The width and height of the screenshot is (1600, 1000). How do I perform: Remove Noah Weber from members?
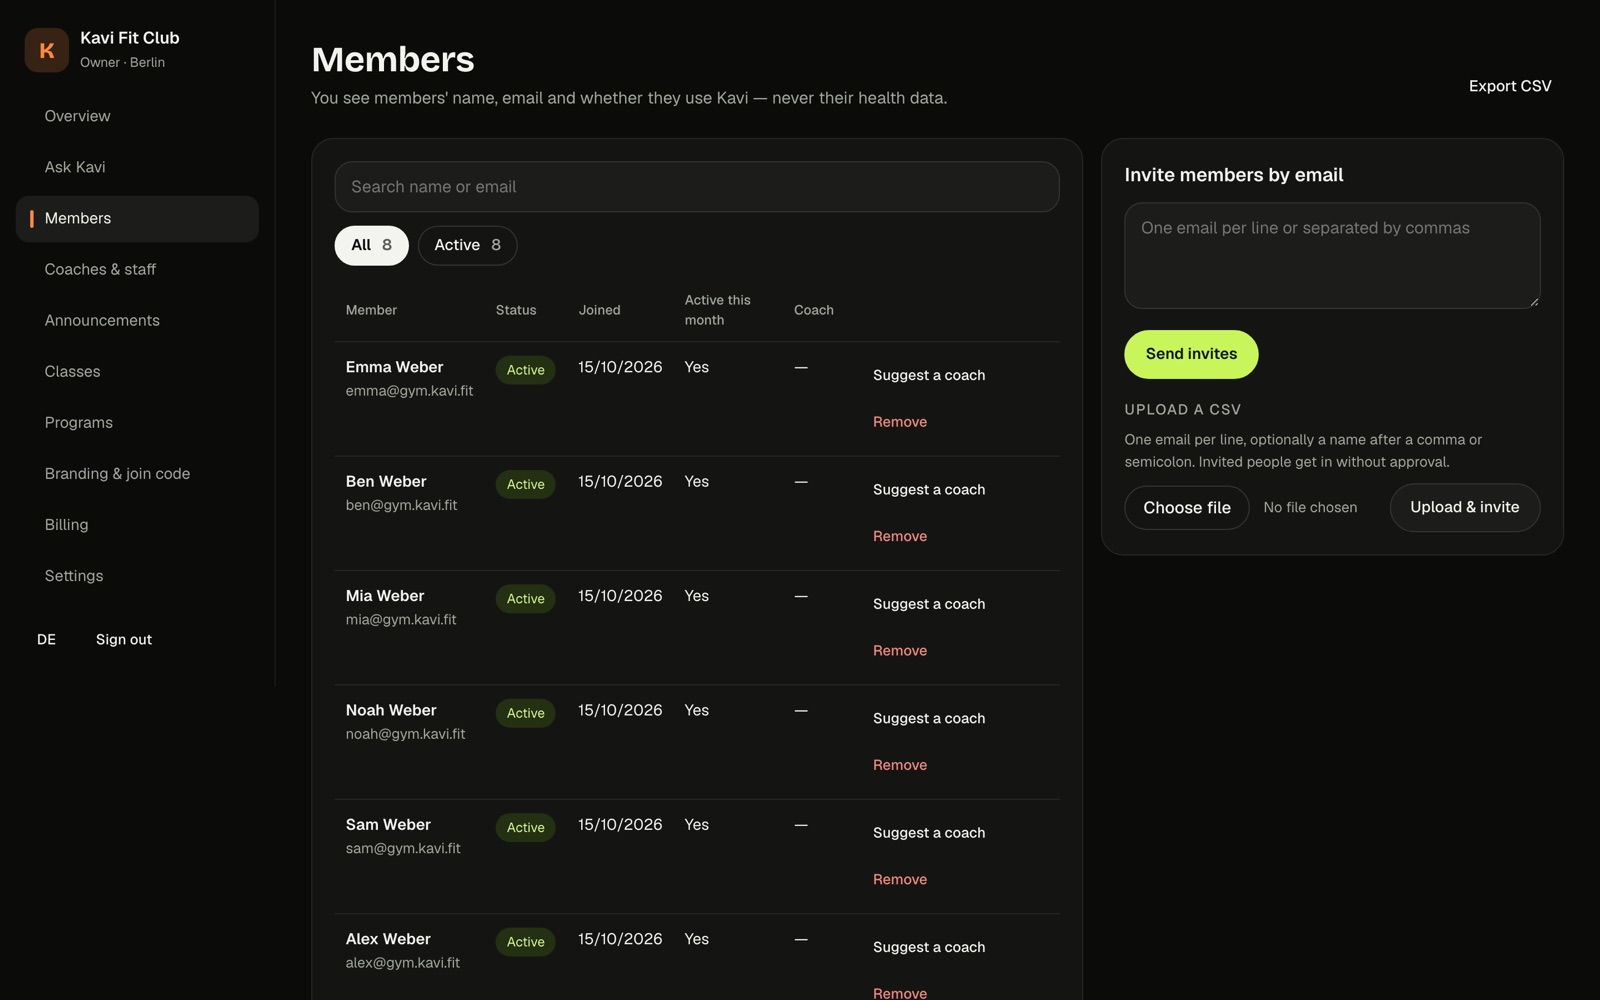coord(900,765)
